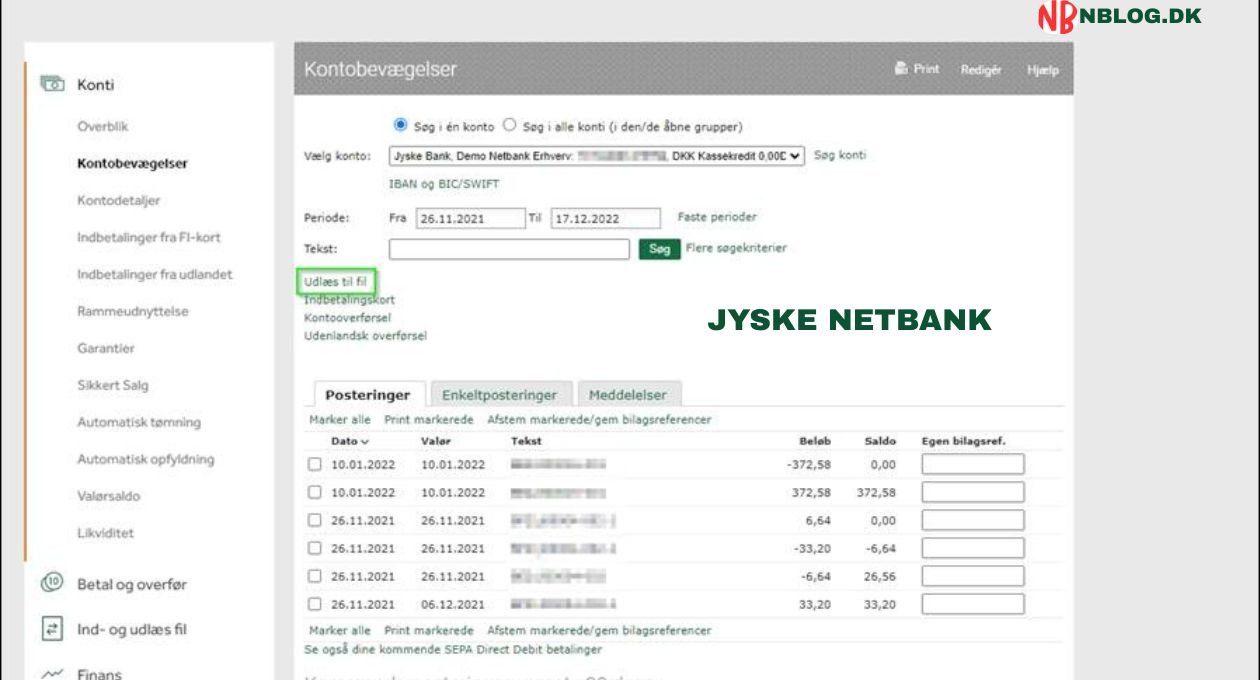
Task: Click top 'Marker alle' link above table
Action: (x=340, y=420)
